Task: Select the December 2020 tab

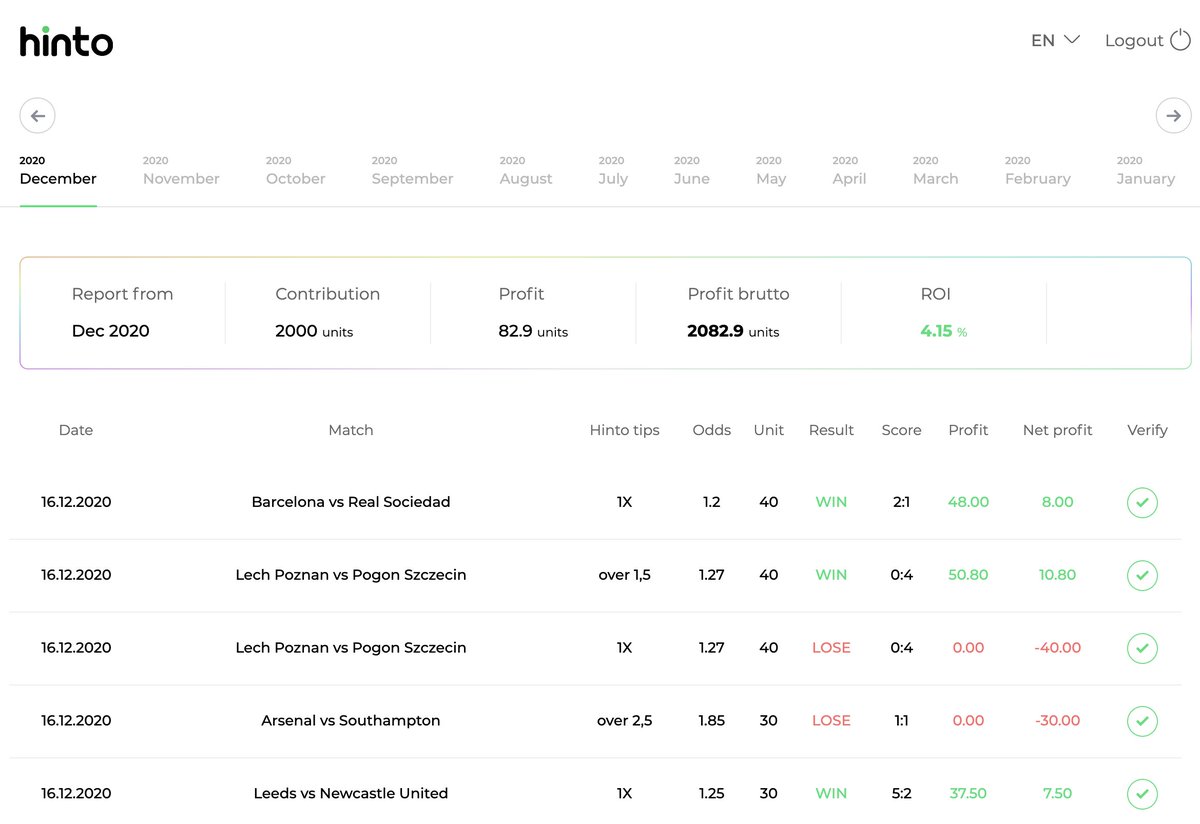Action: 58,171
